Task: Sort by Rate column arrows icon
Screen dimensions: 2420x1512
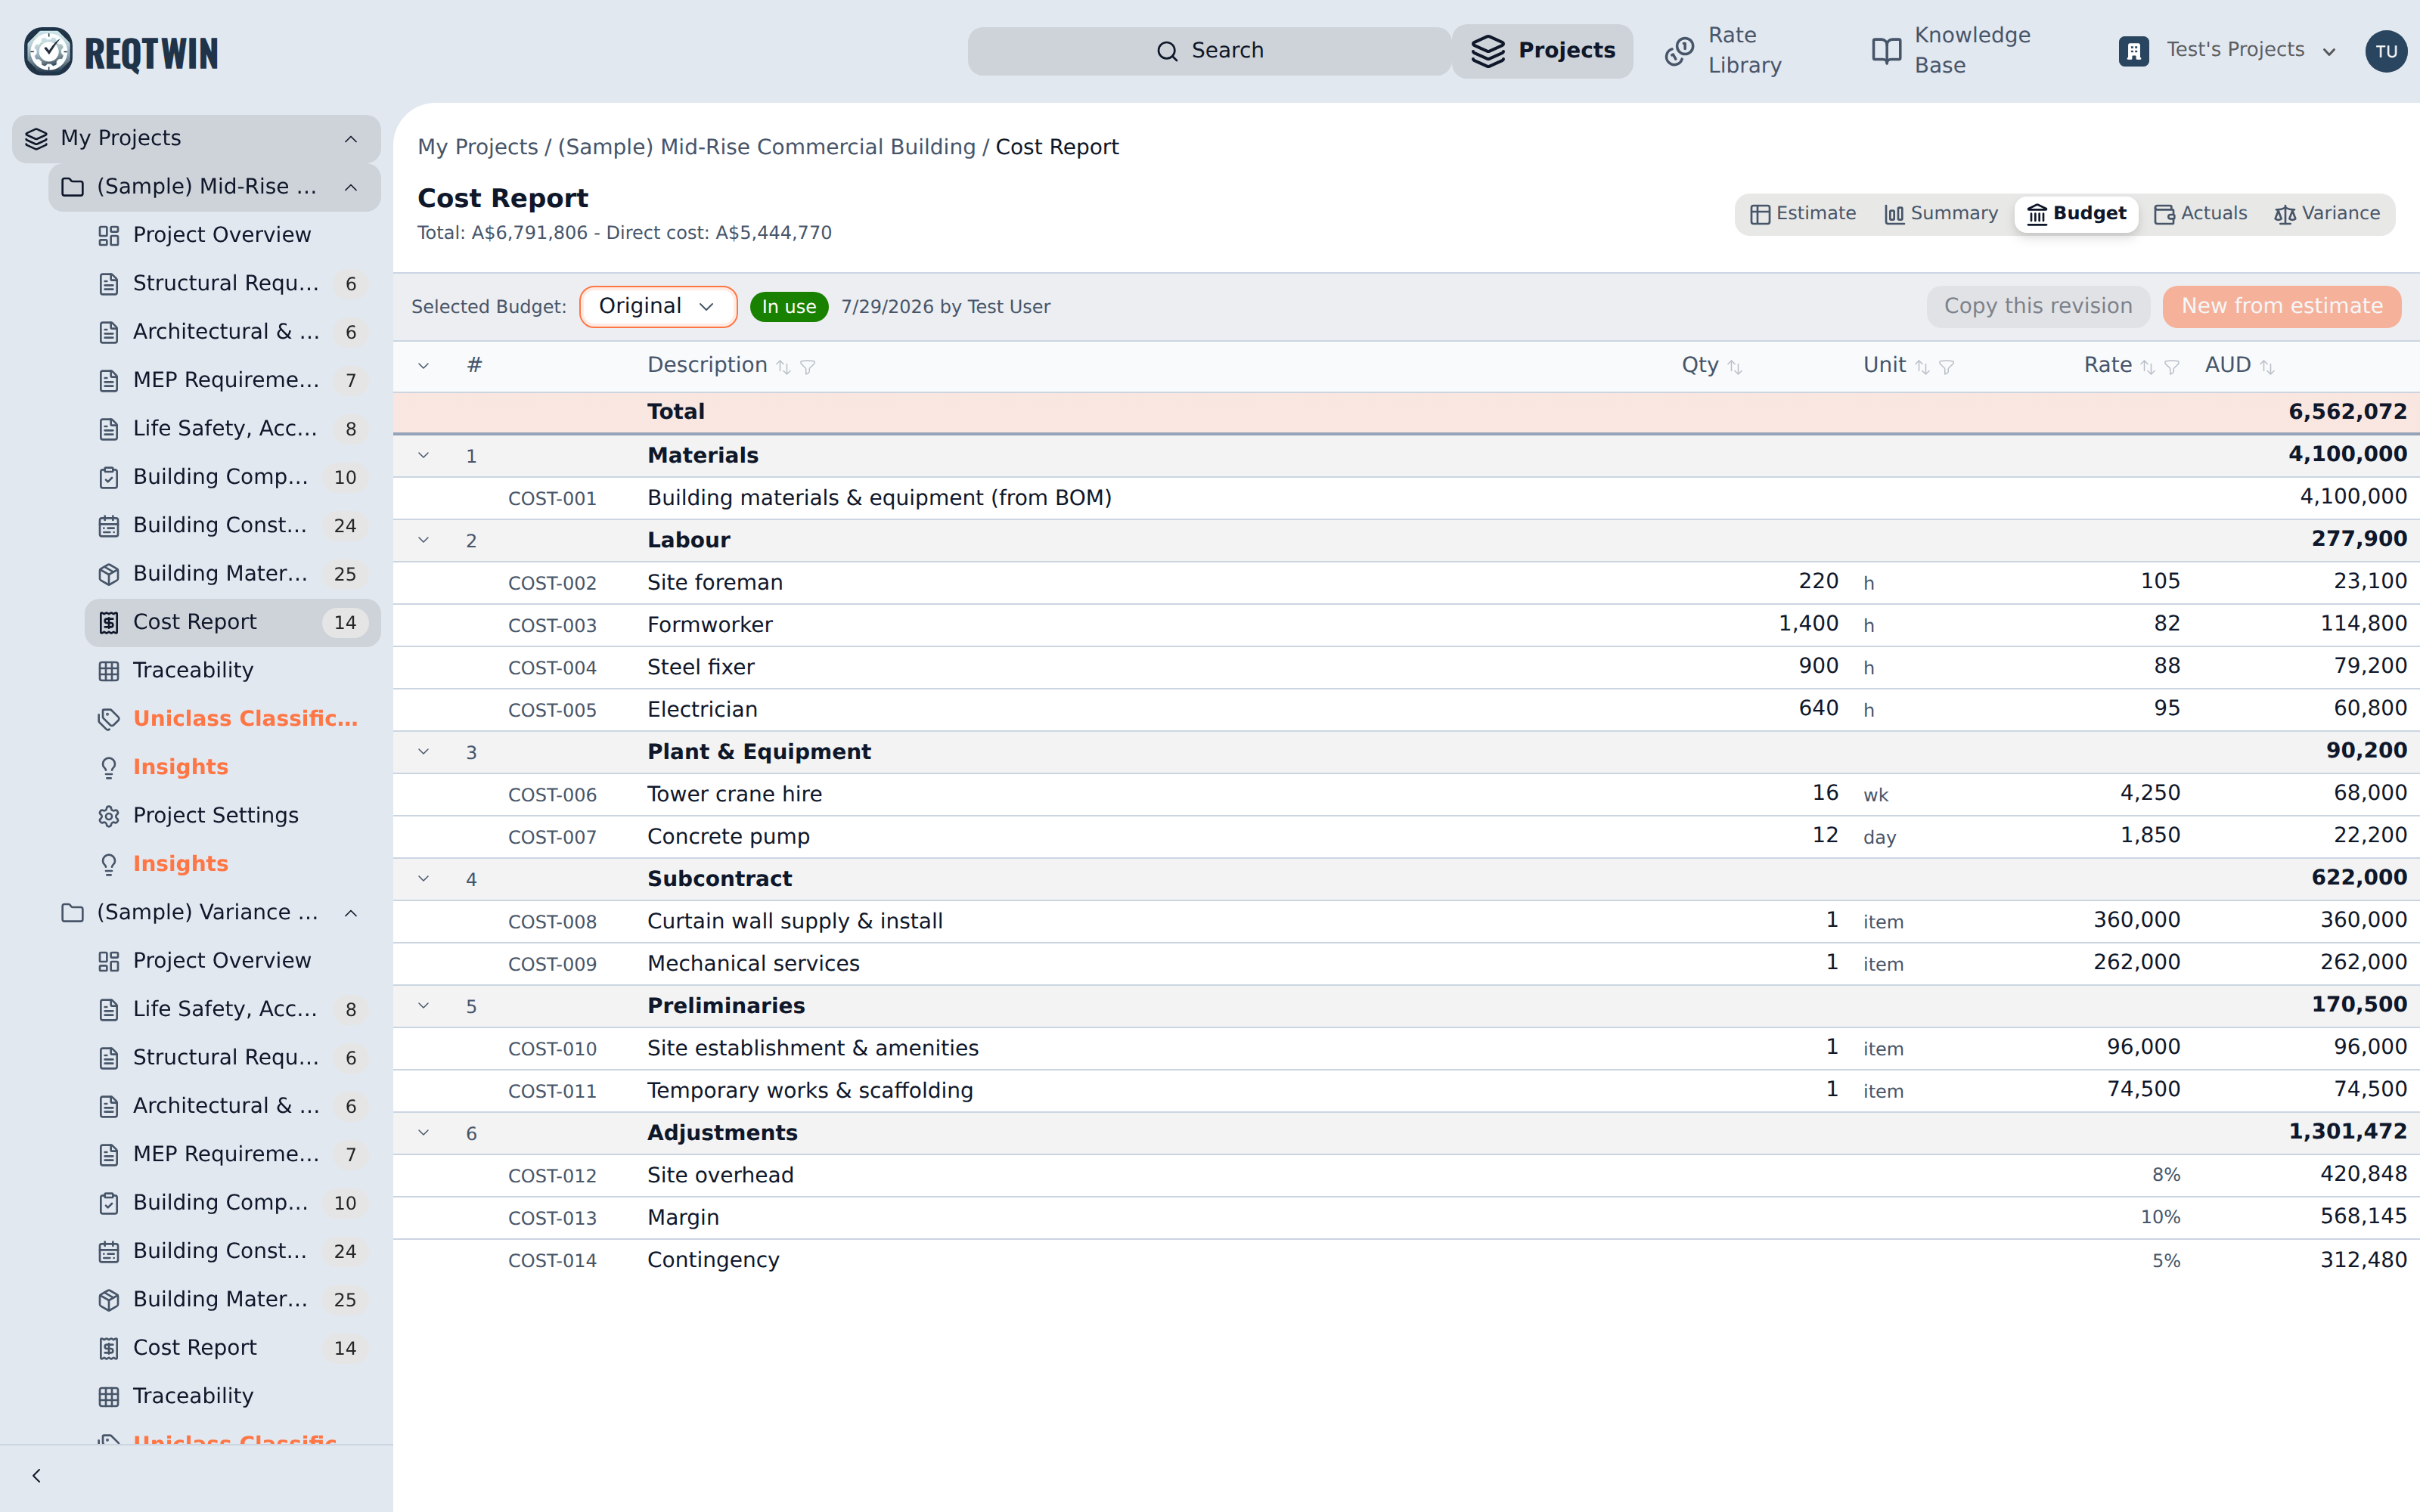Action: [x=2147, y=367]
